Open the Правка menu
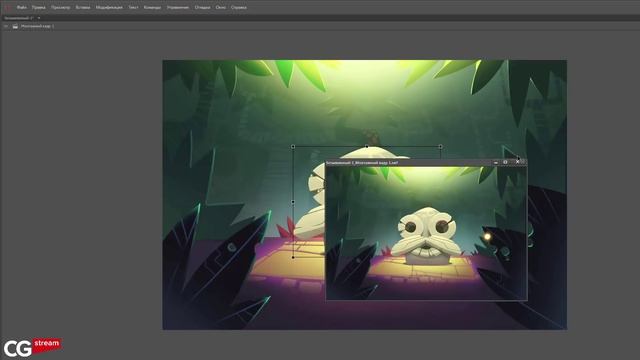Screen dimensions: 640x360 (39, 7)
